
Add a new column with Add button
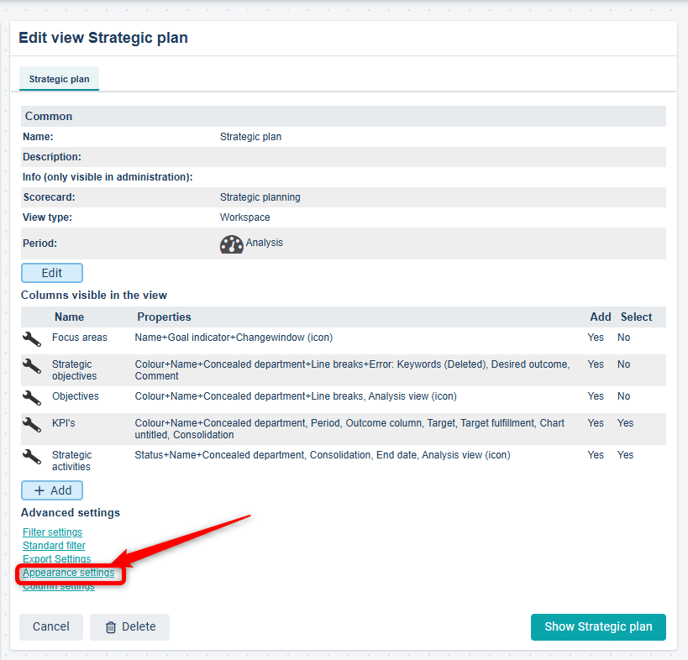tap(52, 491)
